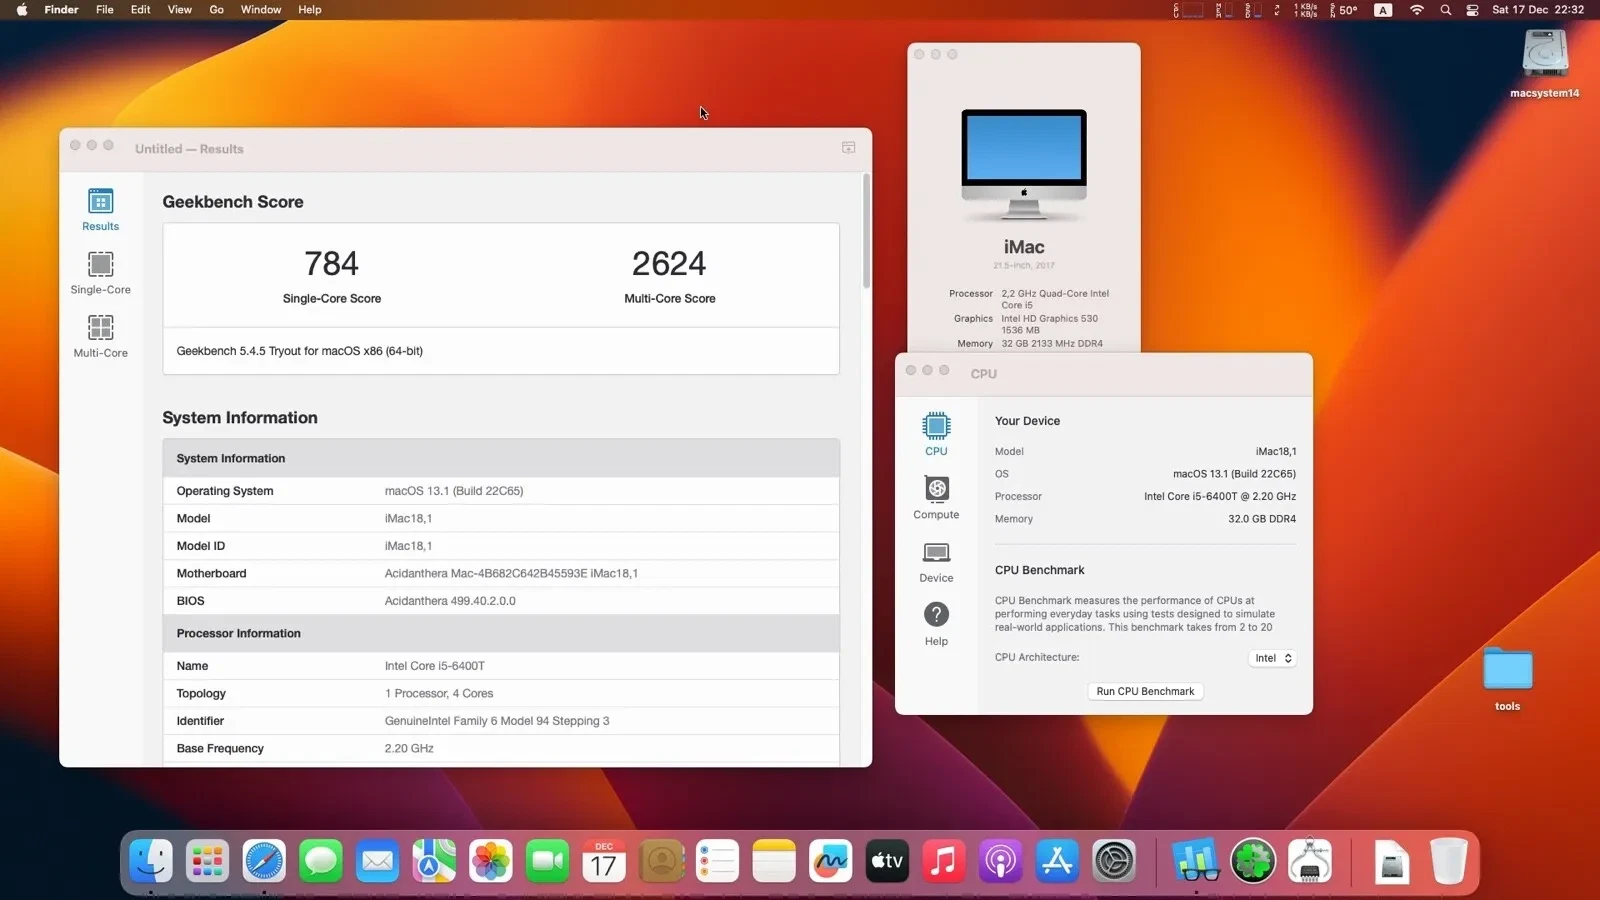
Task: Click the Memory 32.0 GB DDR4 value in CPU window
Action: click(1262, 519)
